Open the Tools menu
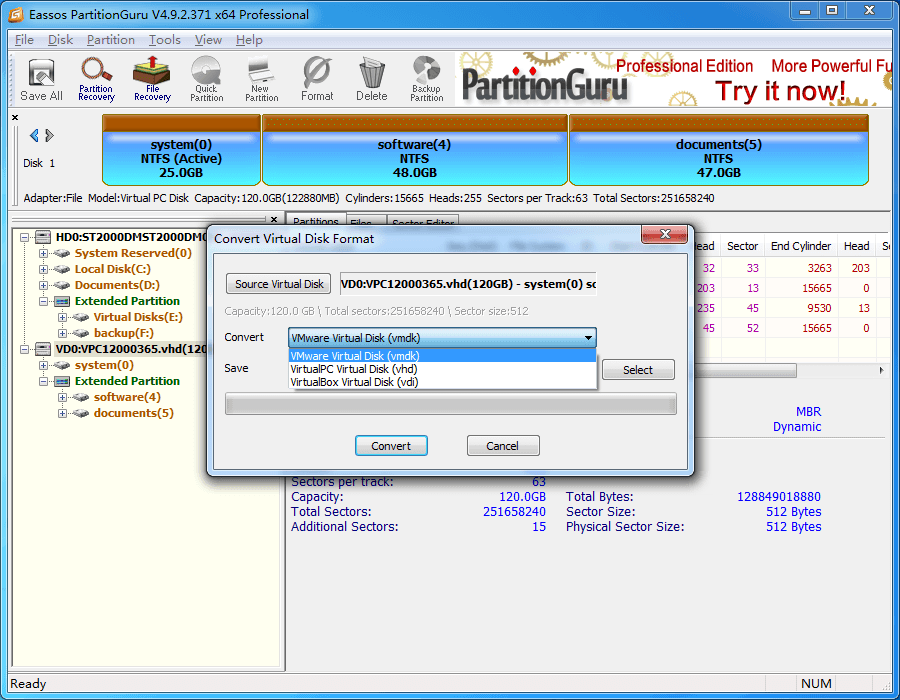This screenshot has height=700, width=900. coord(165,40)
